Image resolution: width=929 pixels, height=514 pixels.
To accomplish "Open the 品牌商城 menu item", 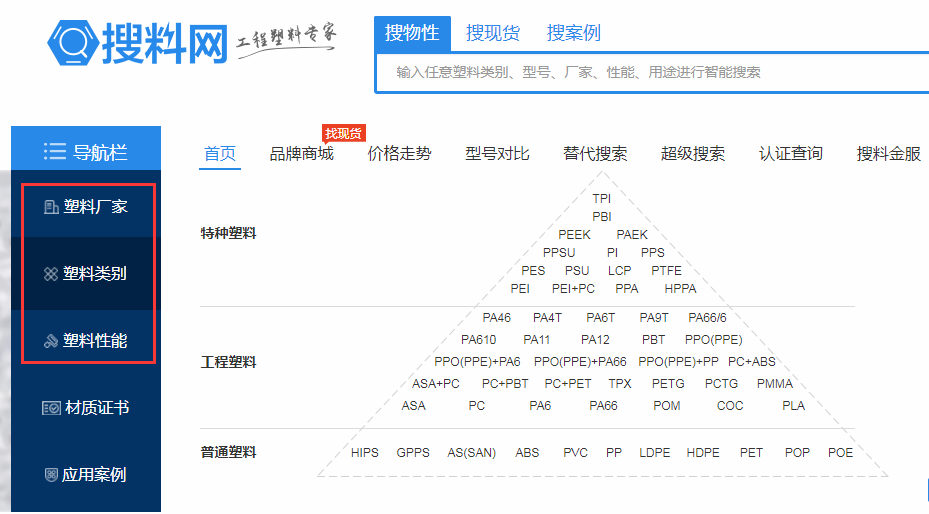I will coord(301,153).
